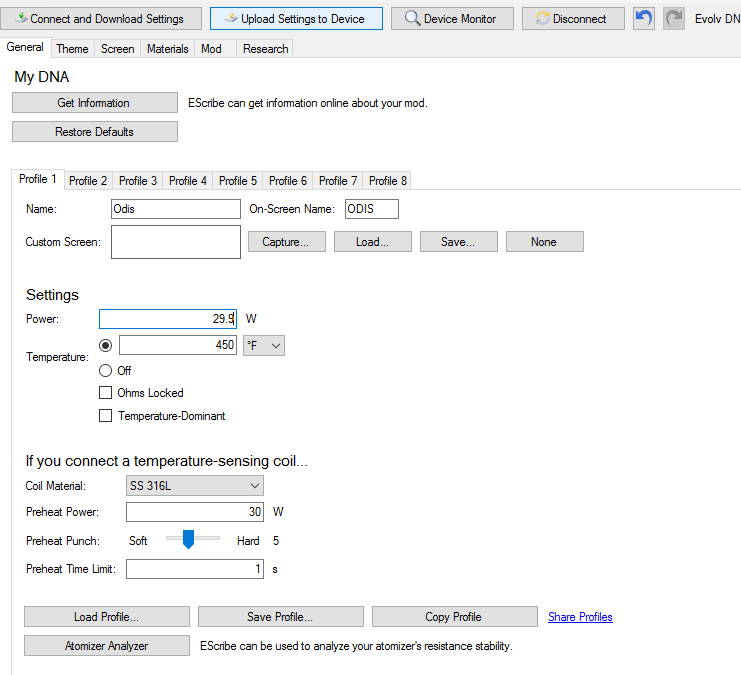Launch the Atomizer Analyzer

coord(106,646)
